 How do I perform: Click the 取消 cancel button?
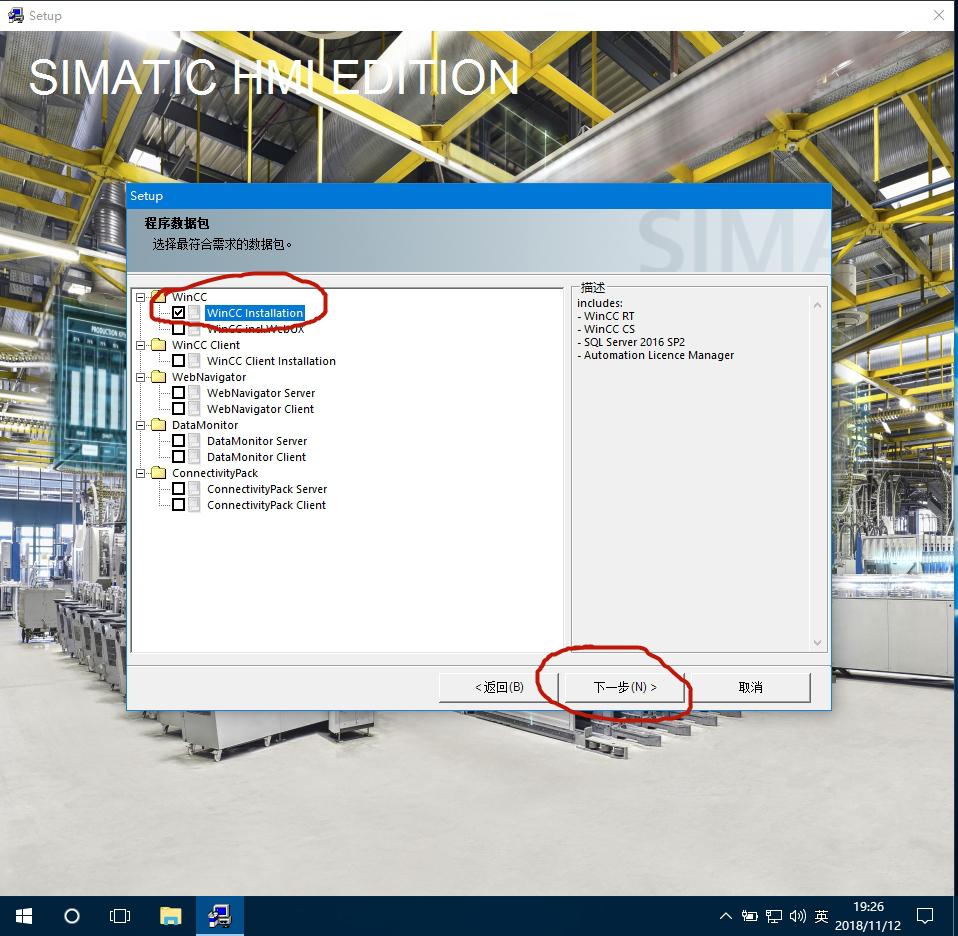750,687
